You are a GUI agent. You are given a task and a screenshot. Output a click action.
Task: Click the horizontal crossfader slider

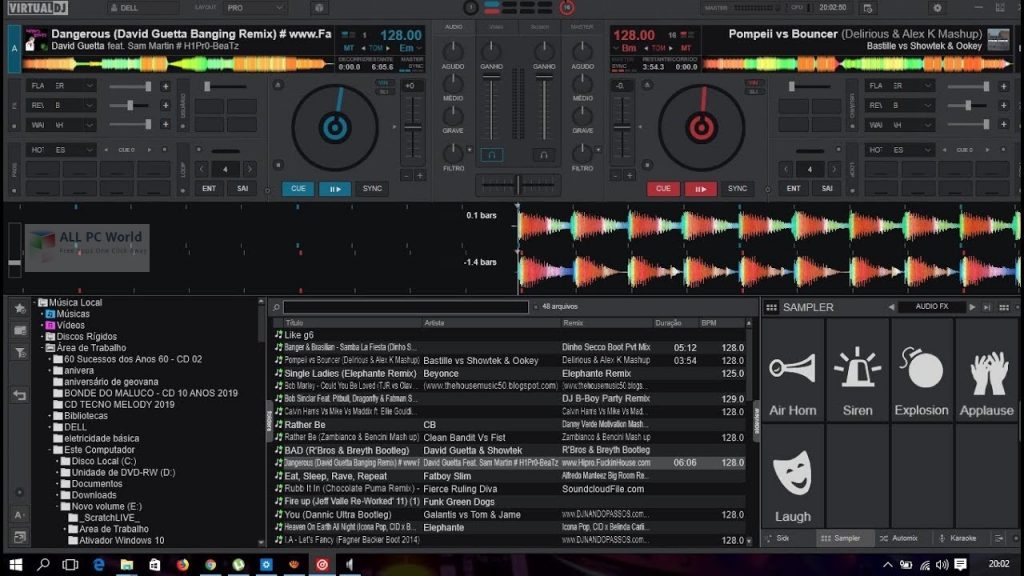517,184
